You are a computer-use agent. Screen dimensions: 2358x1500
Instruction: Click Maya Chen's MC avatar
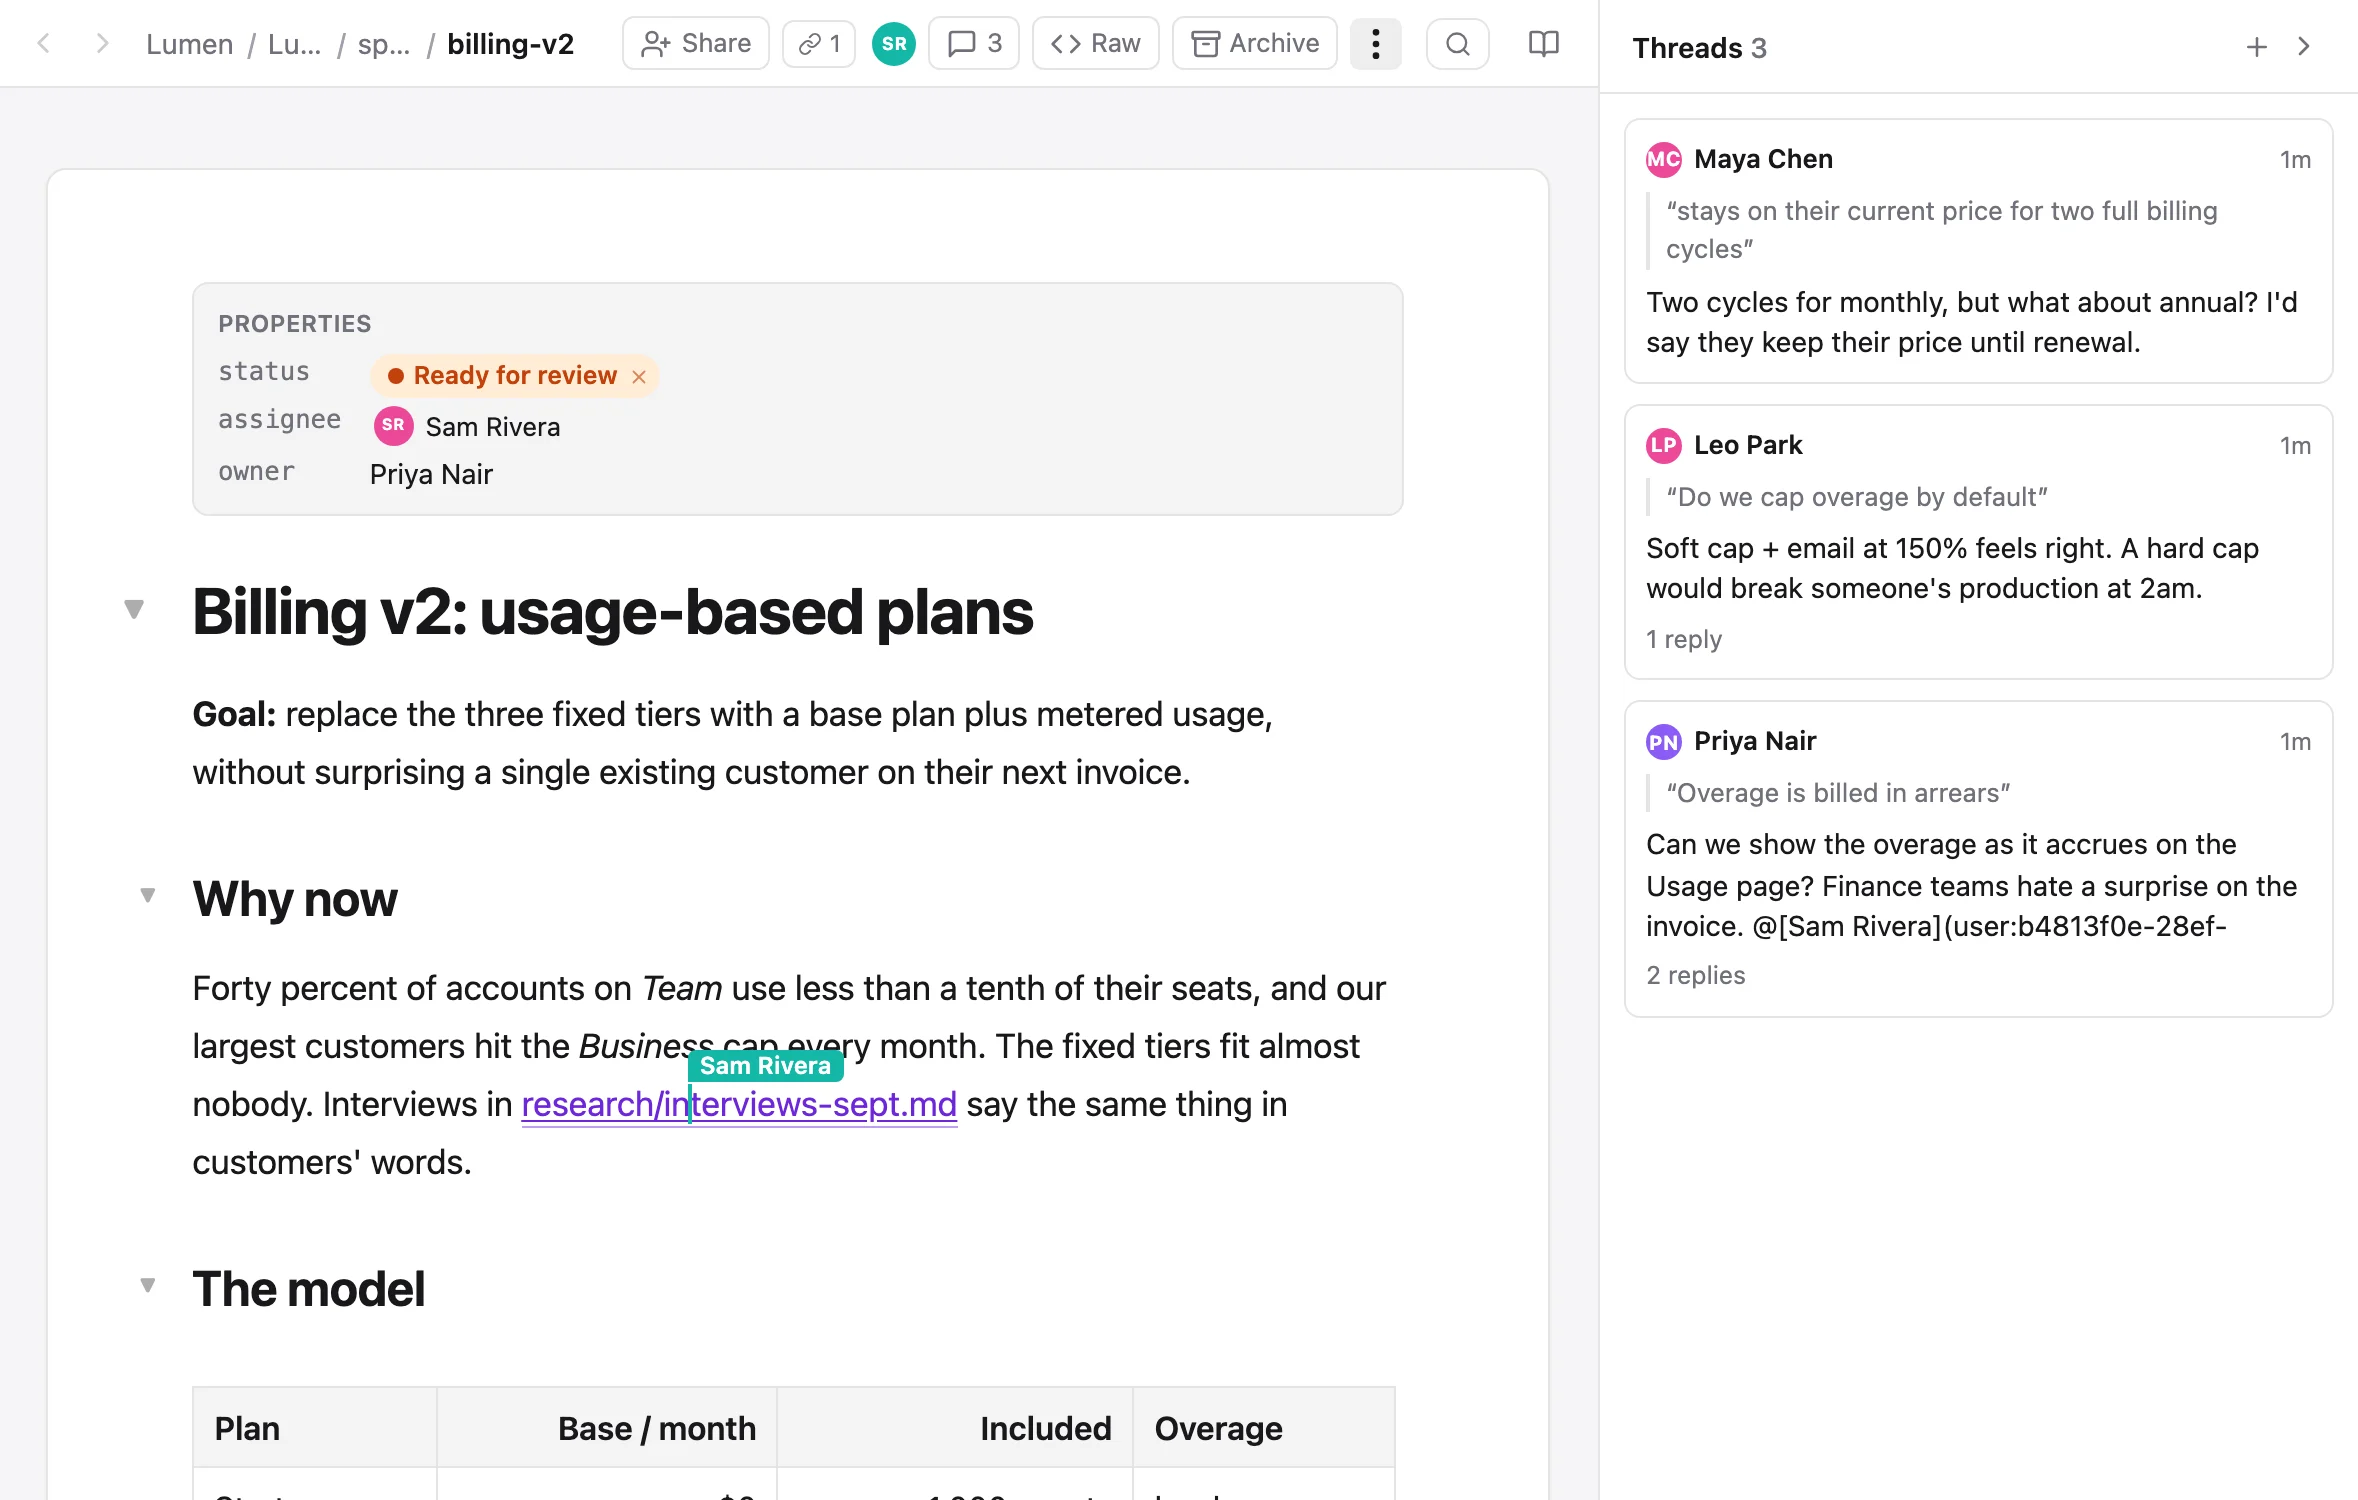point(1664,159)
